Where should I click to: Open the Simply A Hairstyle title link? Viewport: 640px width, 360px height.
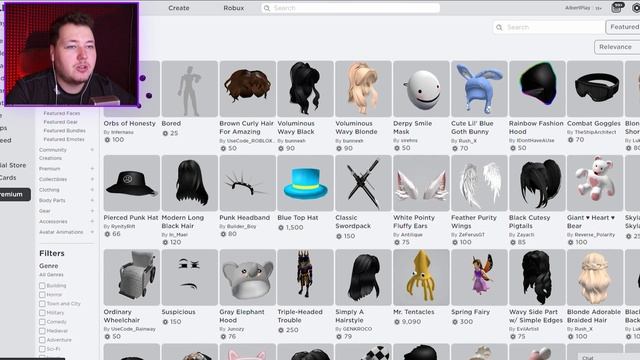tap(349, 316)
